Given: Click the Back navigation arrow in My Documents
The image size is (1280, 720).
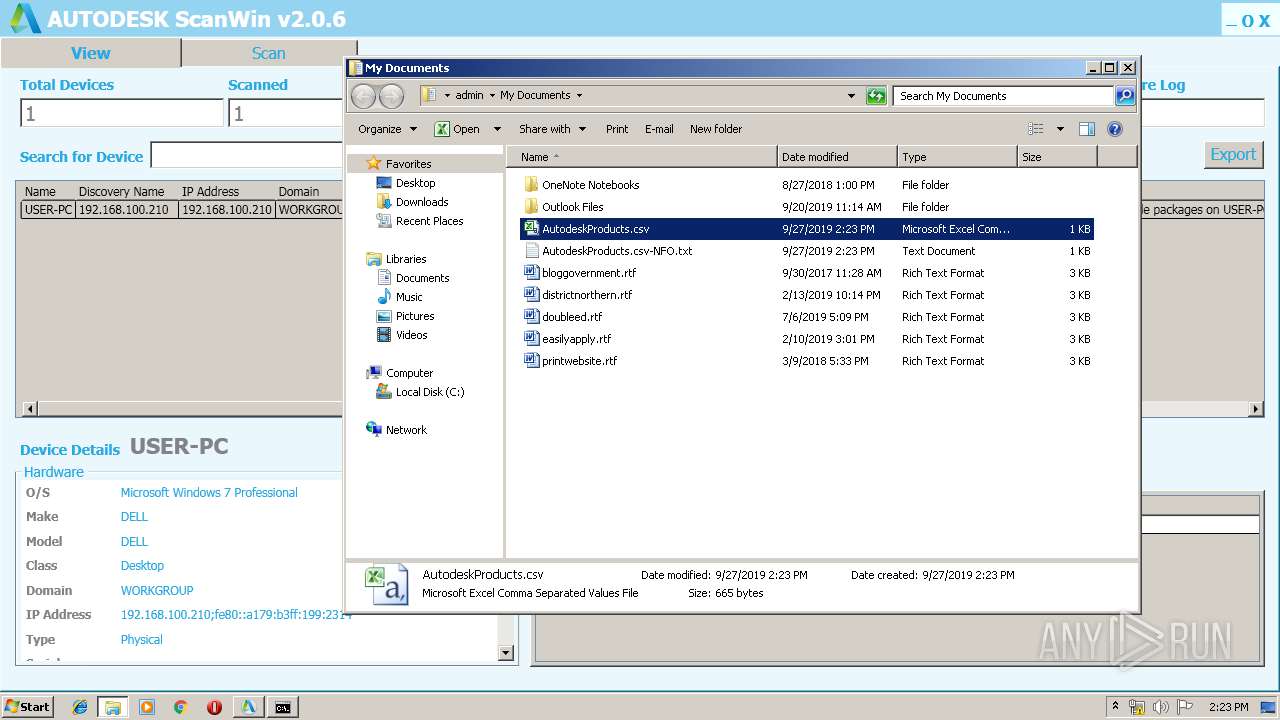Looking at the screenshot, I should coord(363,96).
